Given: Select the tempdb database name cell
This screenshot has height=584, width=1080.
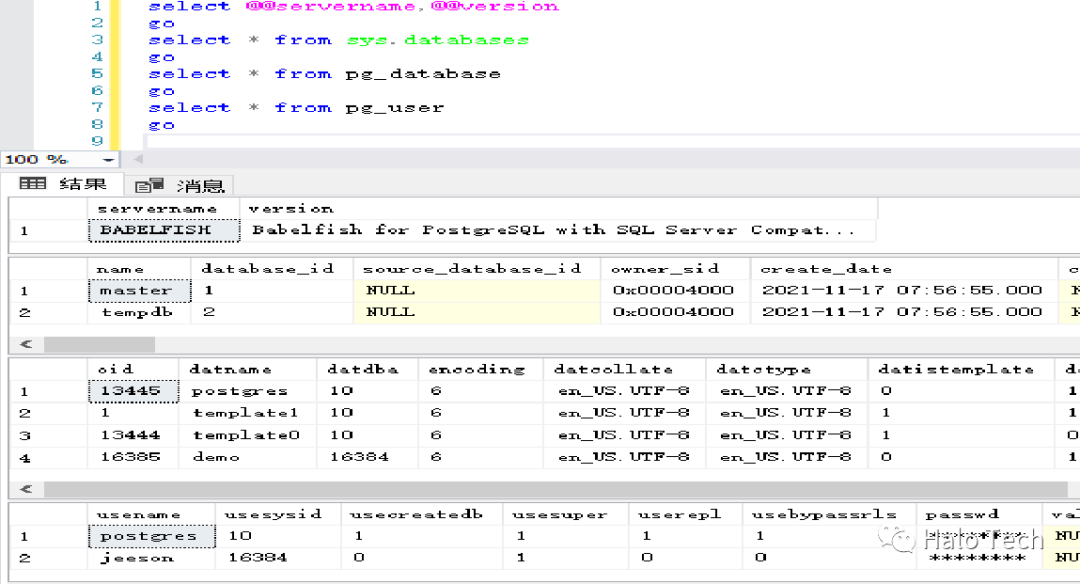Looking at the screenshot, I should [140, 312].
